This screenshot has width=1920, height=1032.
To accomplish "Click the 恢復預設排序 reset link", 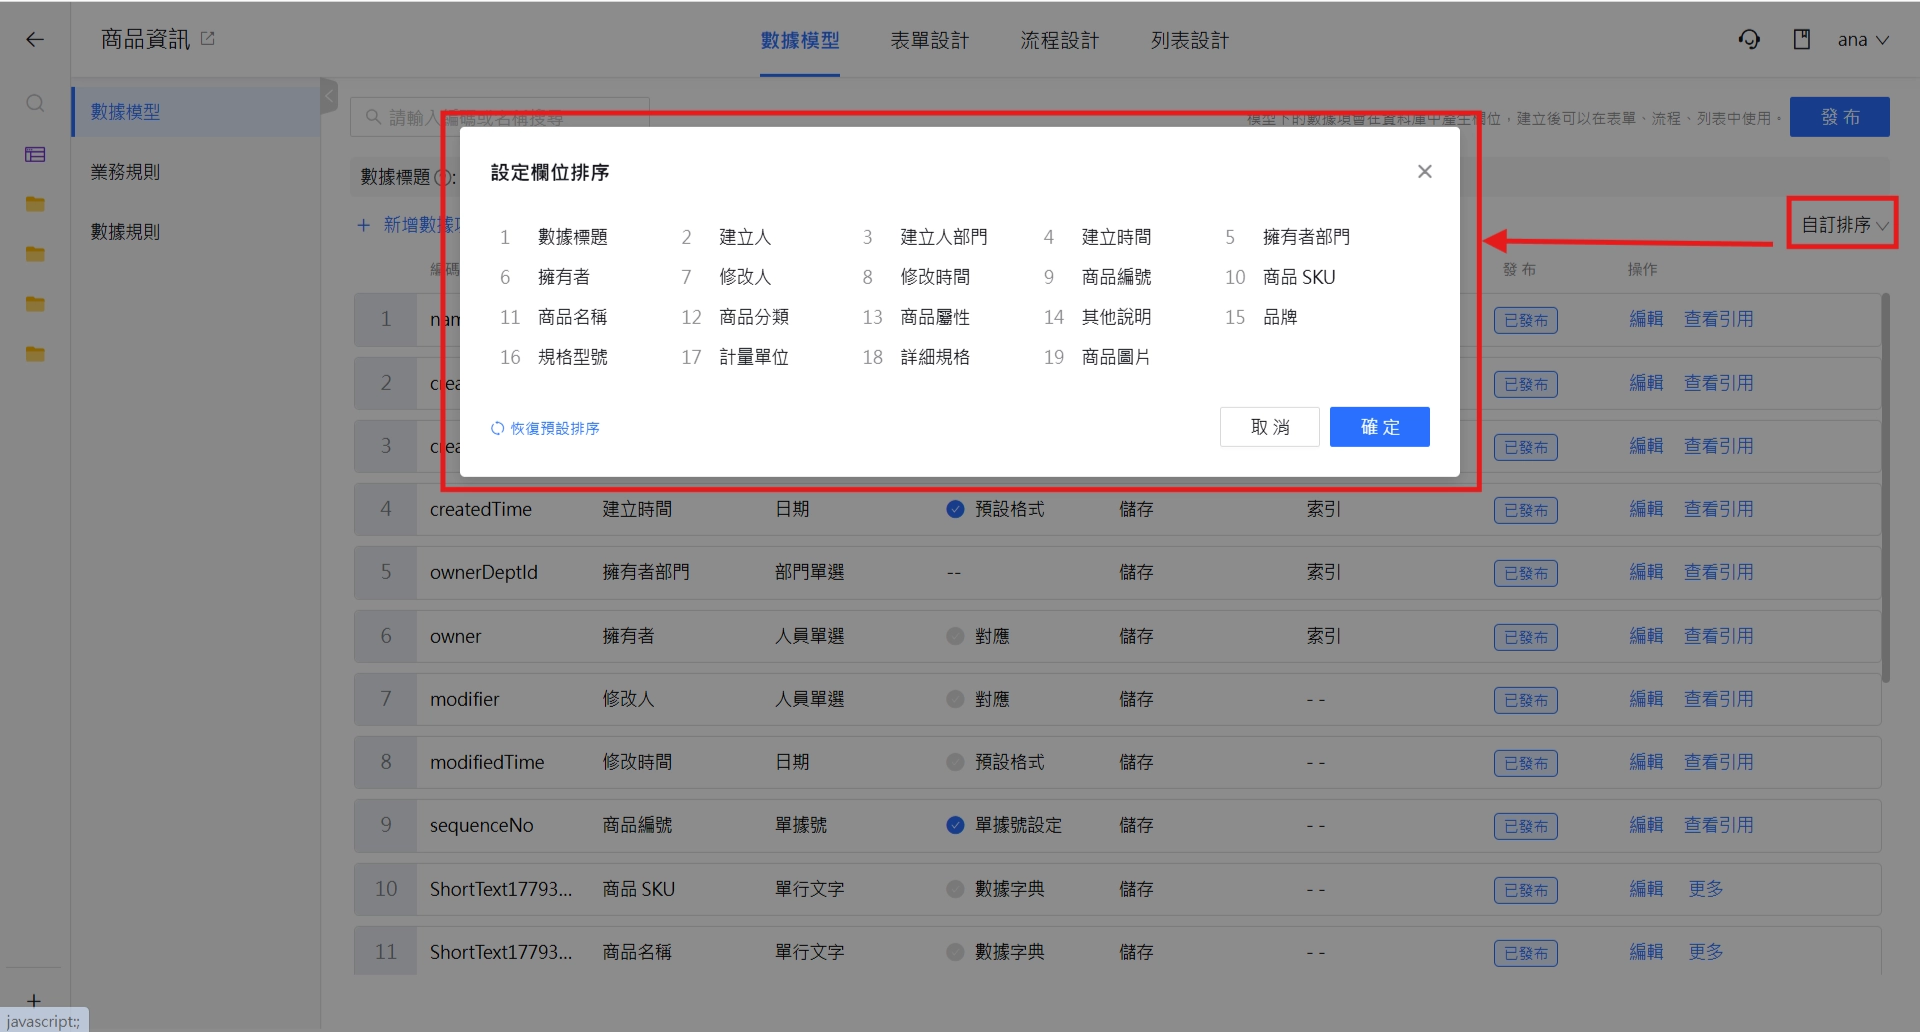I will click(545, 428).
